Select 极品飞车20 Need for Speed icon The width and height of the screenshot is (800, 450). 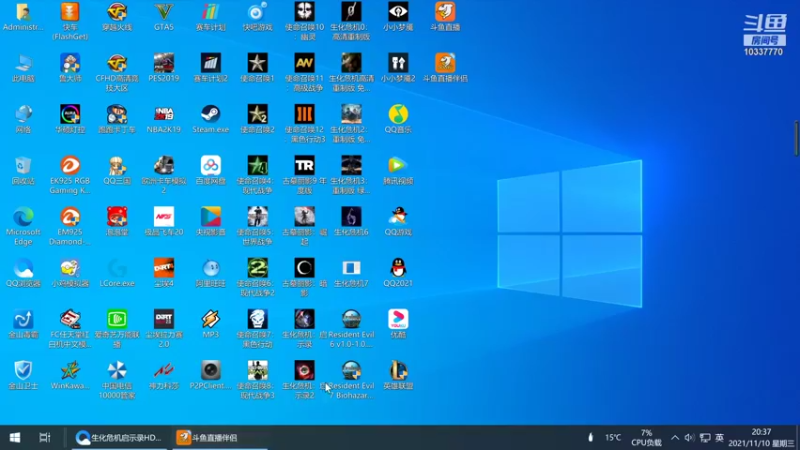164,221
